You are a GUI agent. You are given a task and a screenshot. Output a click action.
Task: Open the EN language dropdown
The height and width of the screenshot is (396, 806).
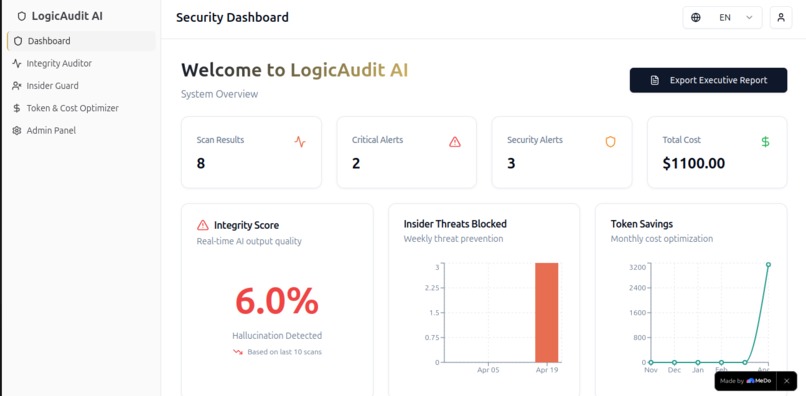[x=722, y=17]
